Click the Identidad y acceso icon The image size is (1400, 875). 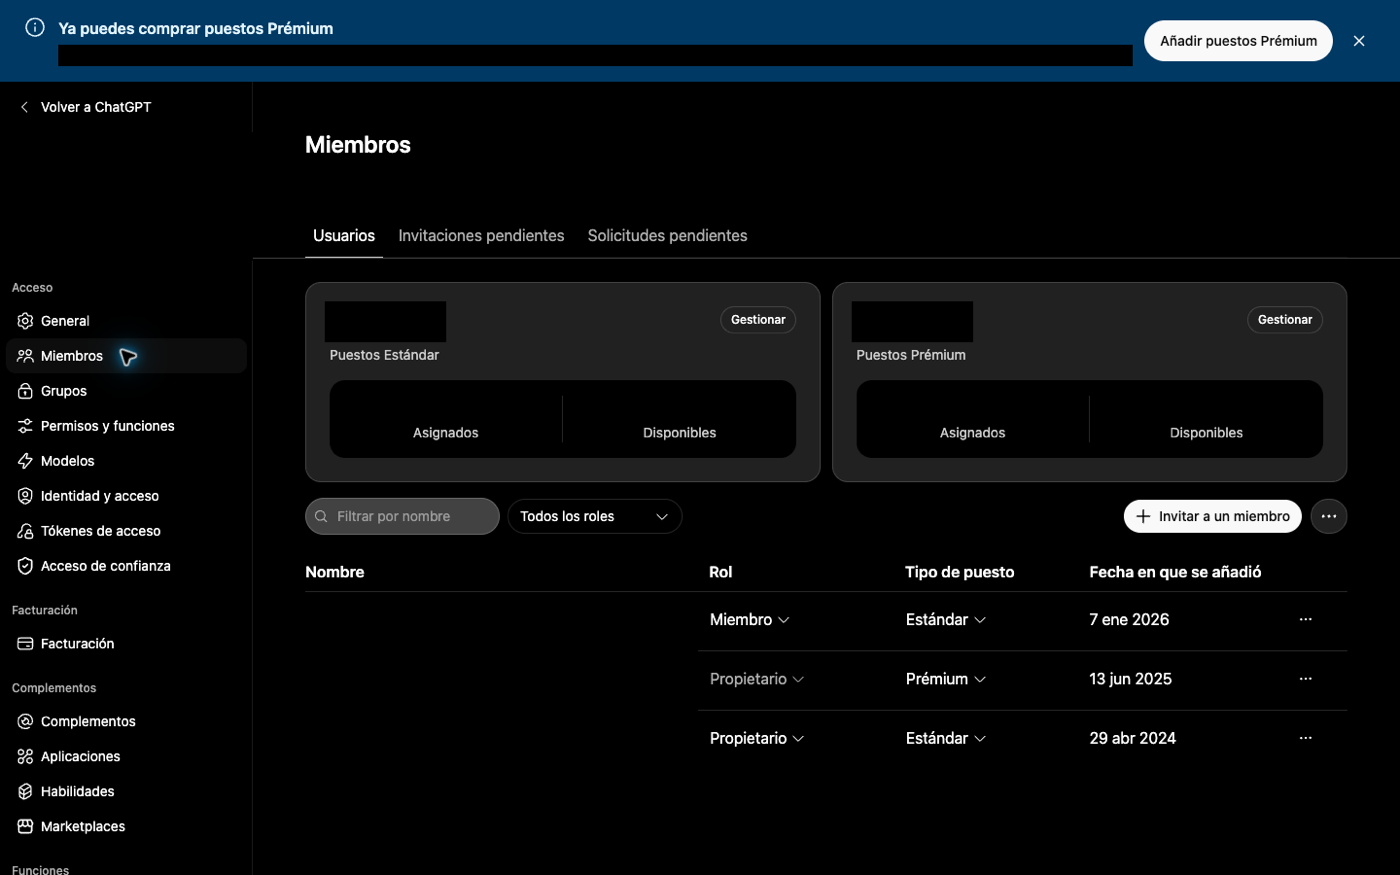25,496
